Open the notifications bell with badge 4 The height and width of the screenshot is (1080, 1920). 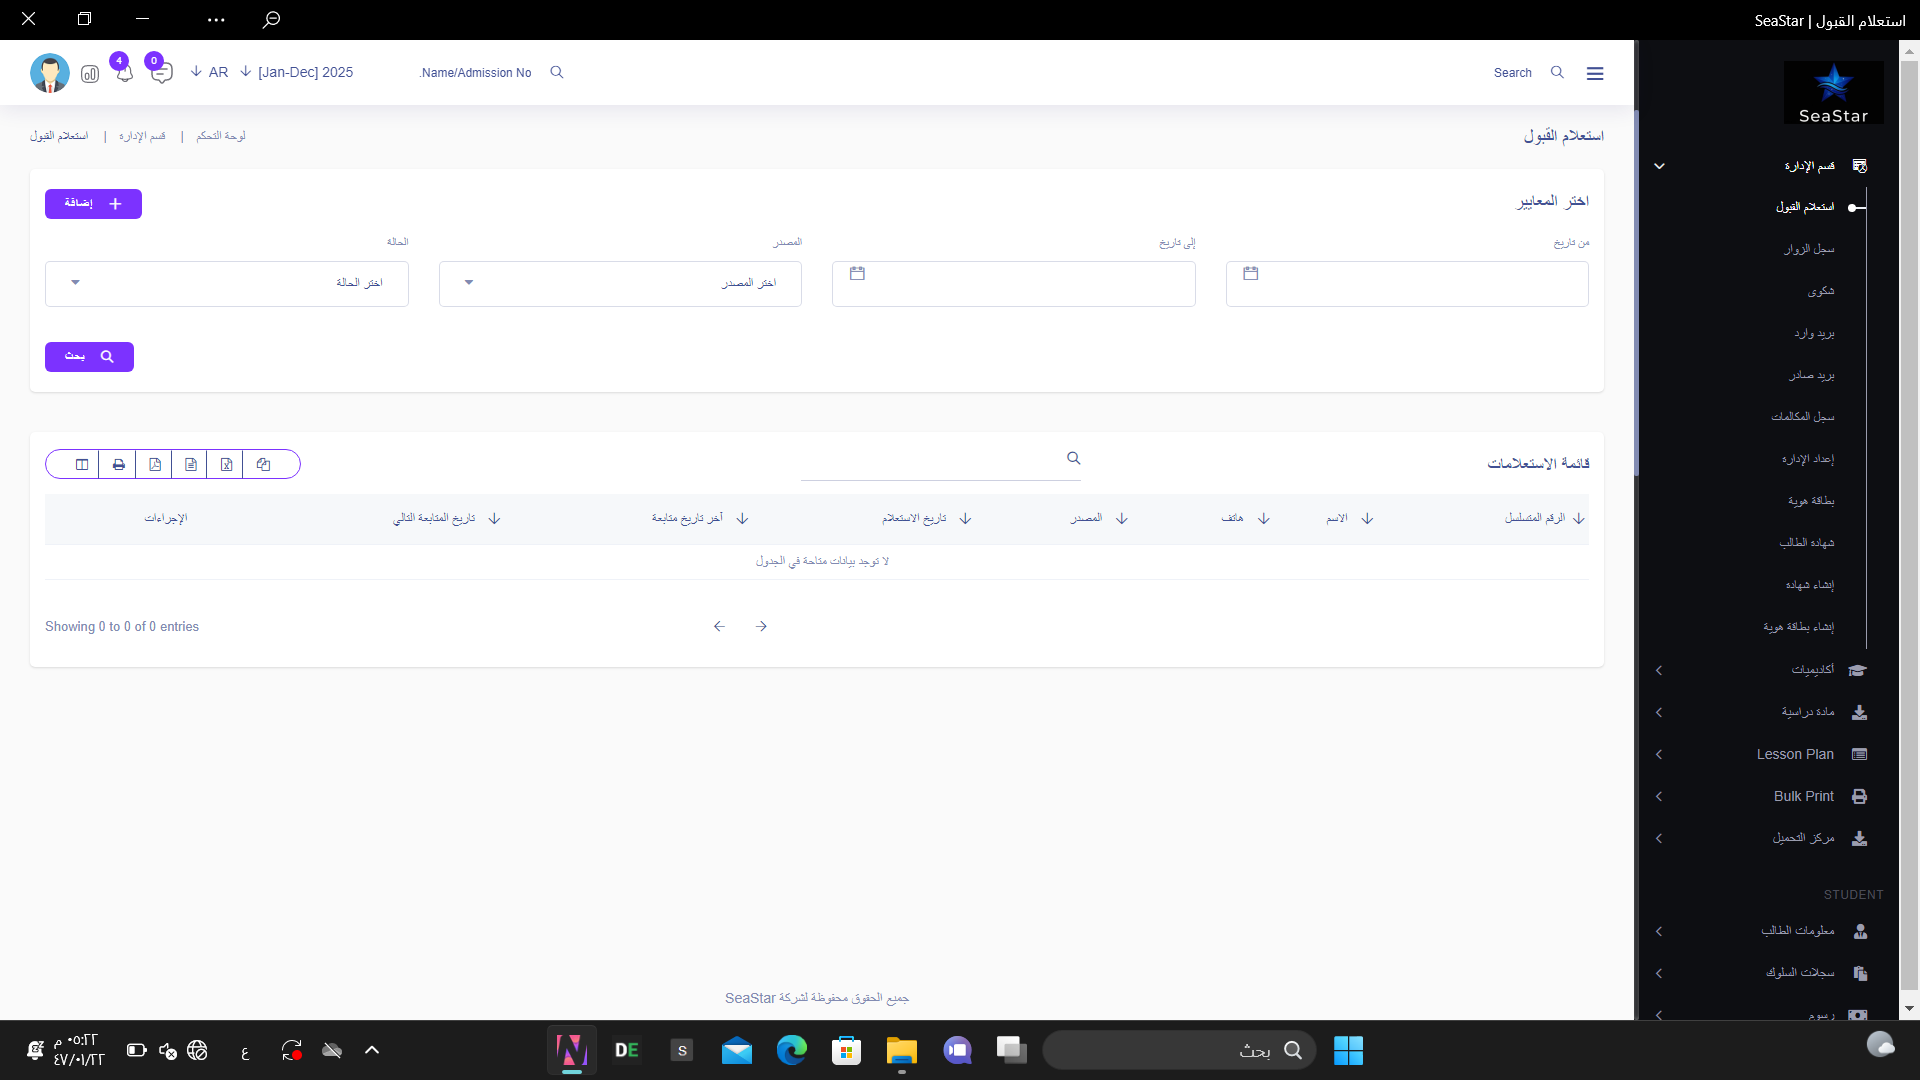point(124,73)
